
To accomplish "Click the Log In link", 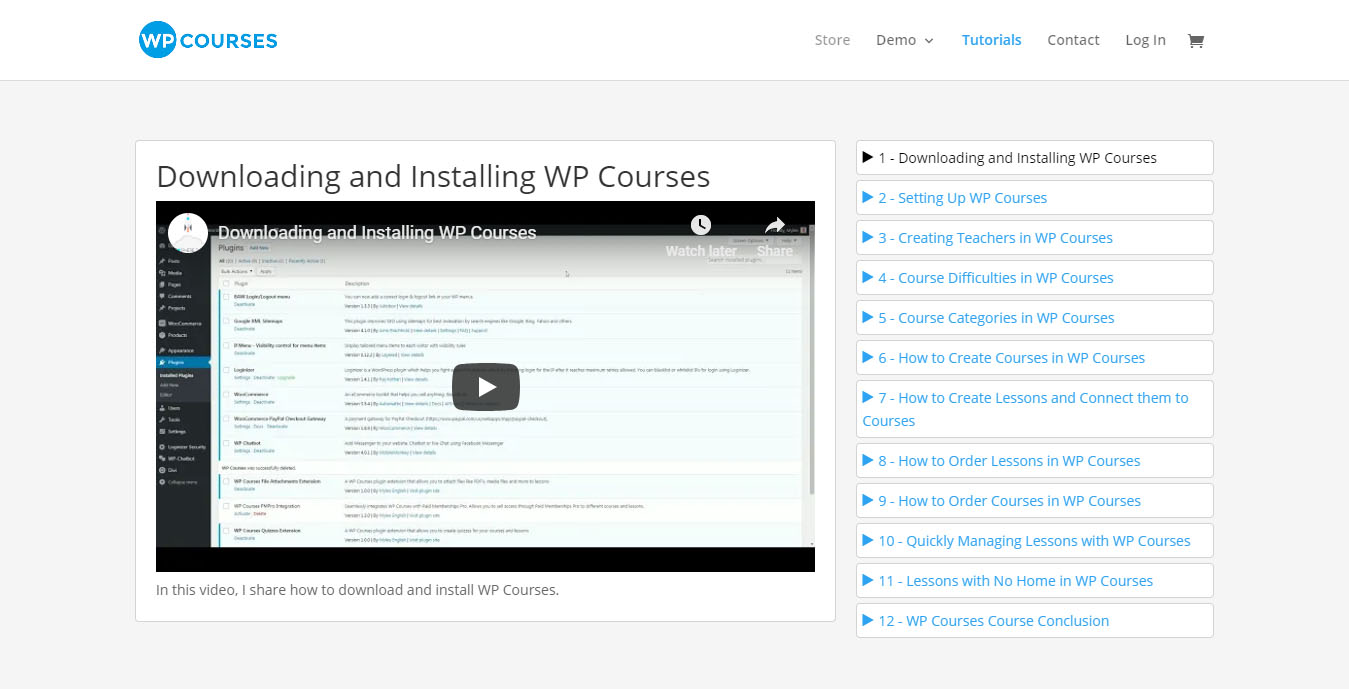I will (1145, 40).
